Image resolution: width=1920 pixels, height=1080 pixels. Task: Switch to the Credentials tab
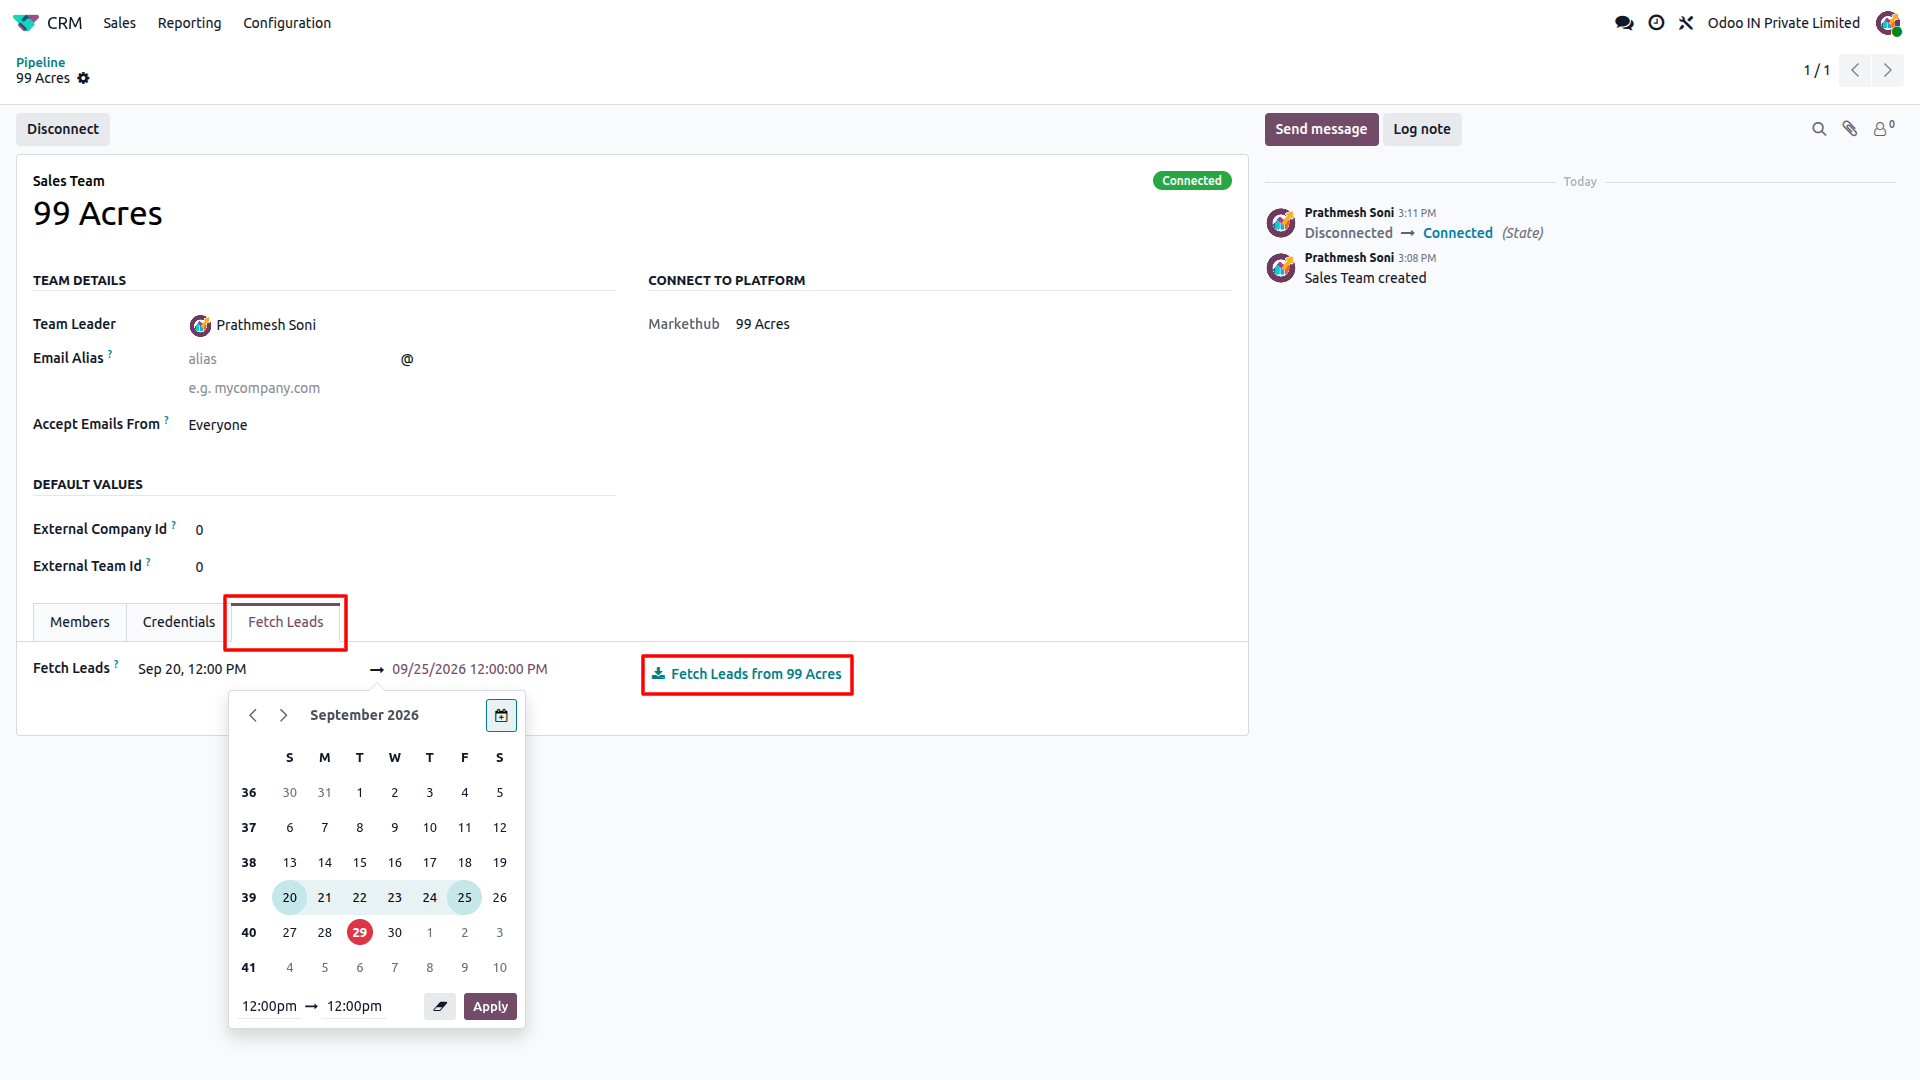click(179, 622)
